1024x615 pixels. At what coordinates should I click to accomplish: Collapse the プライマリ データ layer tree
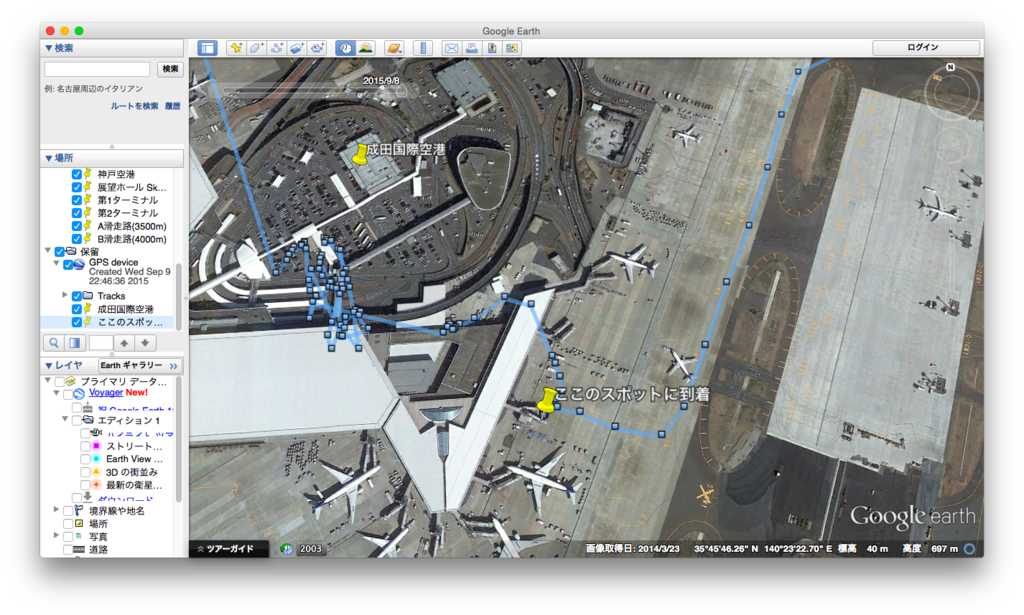coord(48,379)
